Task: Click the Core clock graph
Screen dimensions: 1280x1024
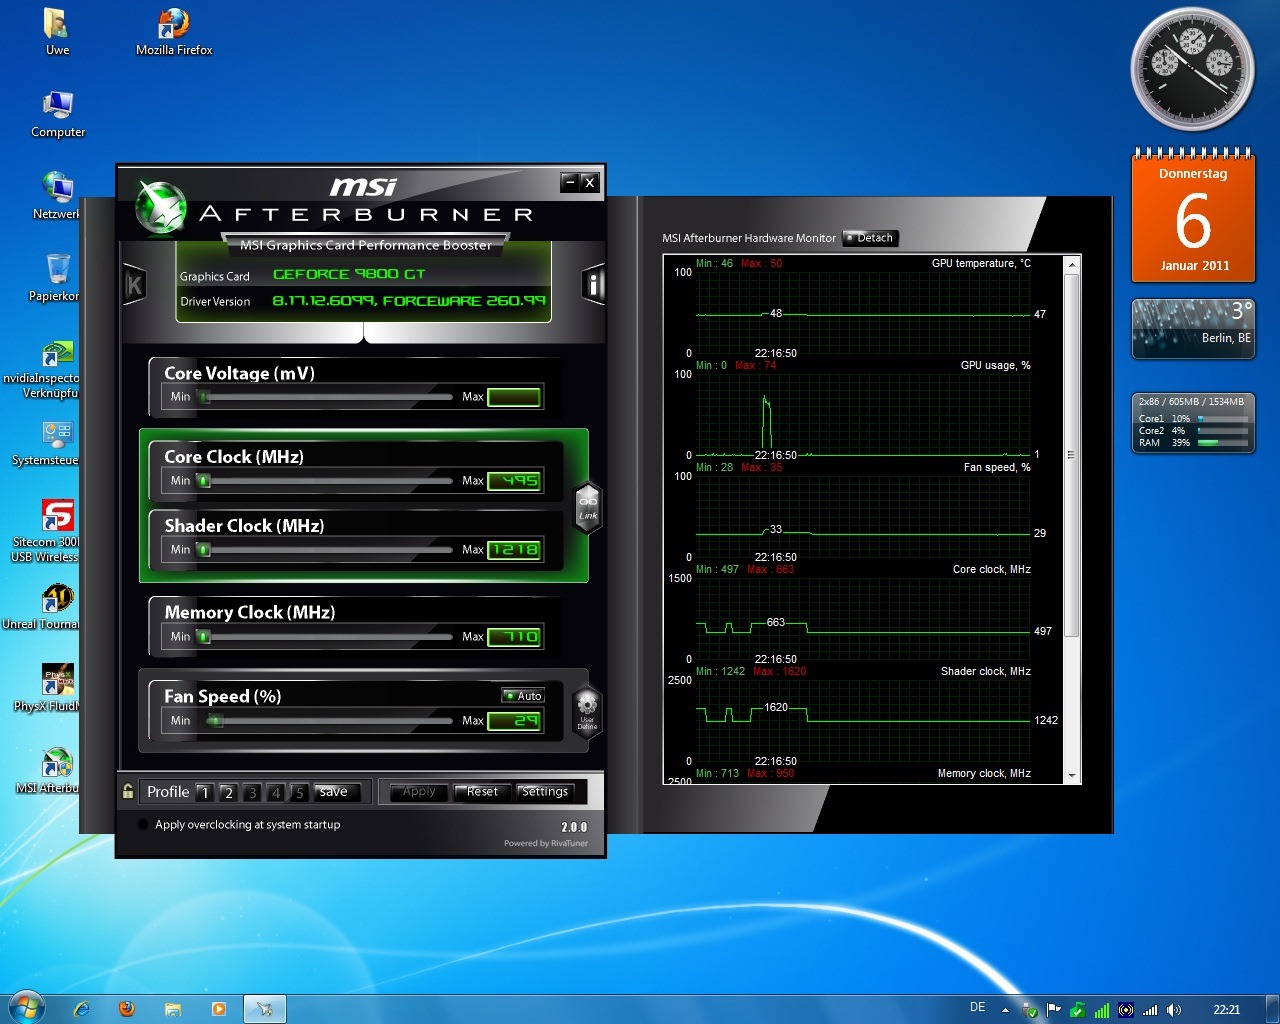Action: (x=863, y=618)
